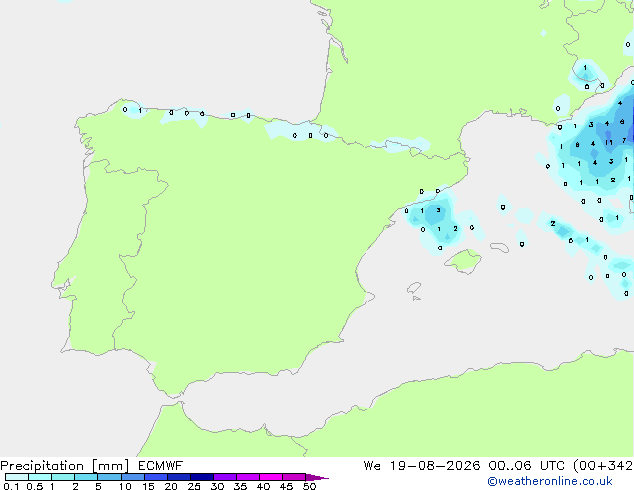Click the 5 mm legend color box
Image resolution: width=634 pixels, height=490 pixels.
point(109,477)
